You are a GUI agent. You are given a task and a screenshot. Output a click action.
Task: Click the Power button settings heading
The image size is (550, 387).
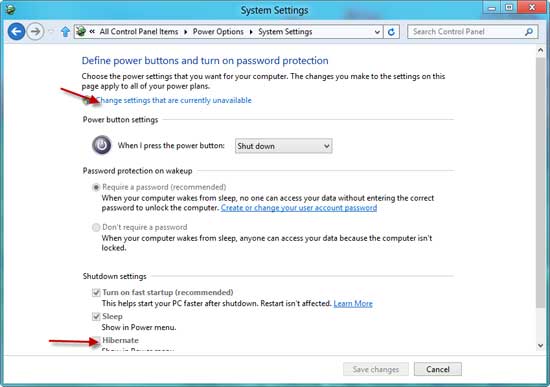coord(120,120)
